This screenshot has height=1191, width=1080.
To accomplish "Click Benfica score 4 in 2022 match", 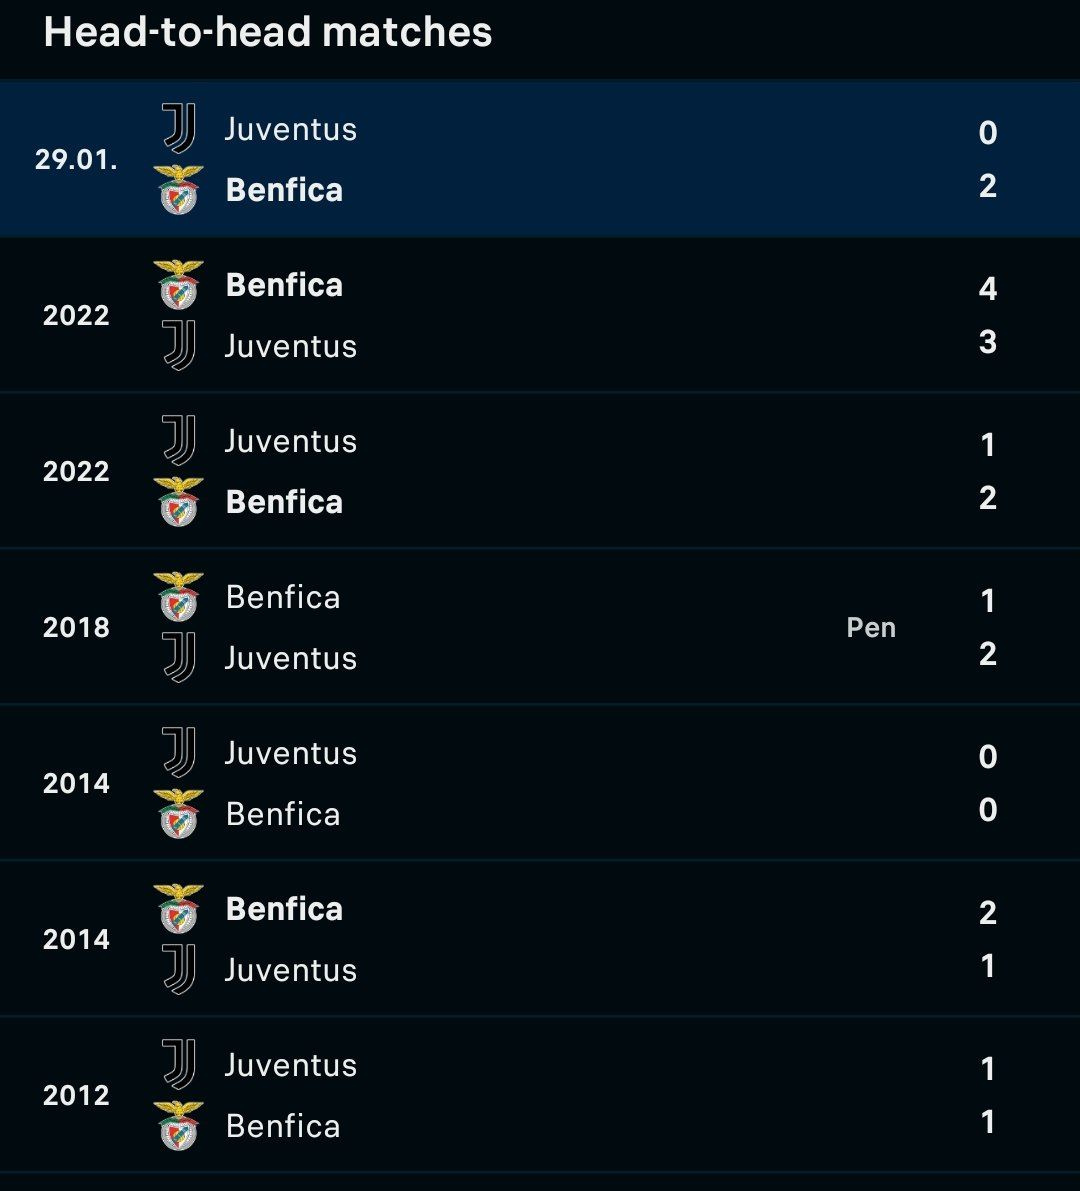I will [987, 289].
